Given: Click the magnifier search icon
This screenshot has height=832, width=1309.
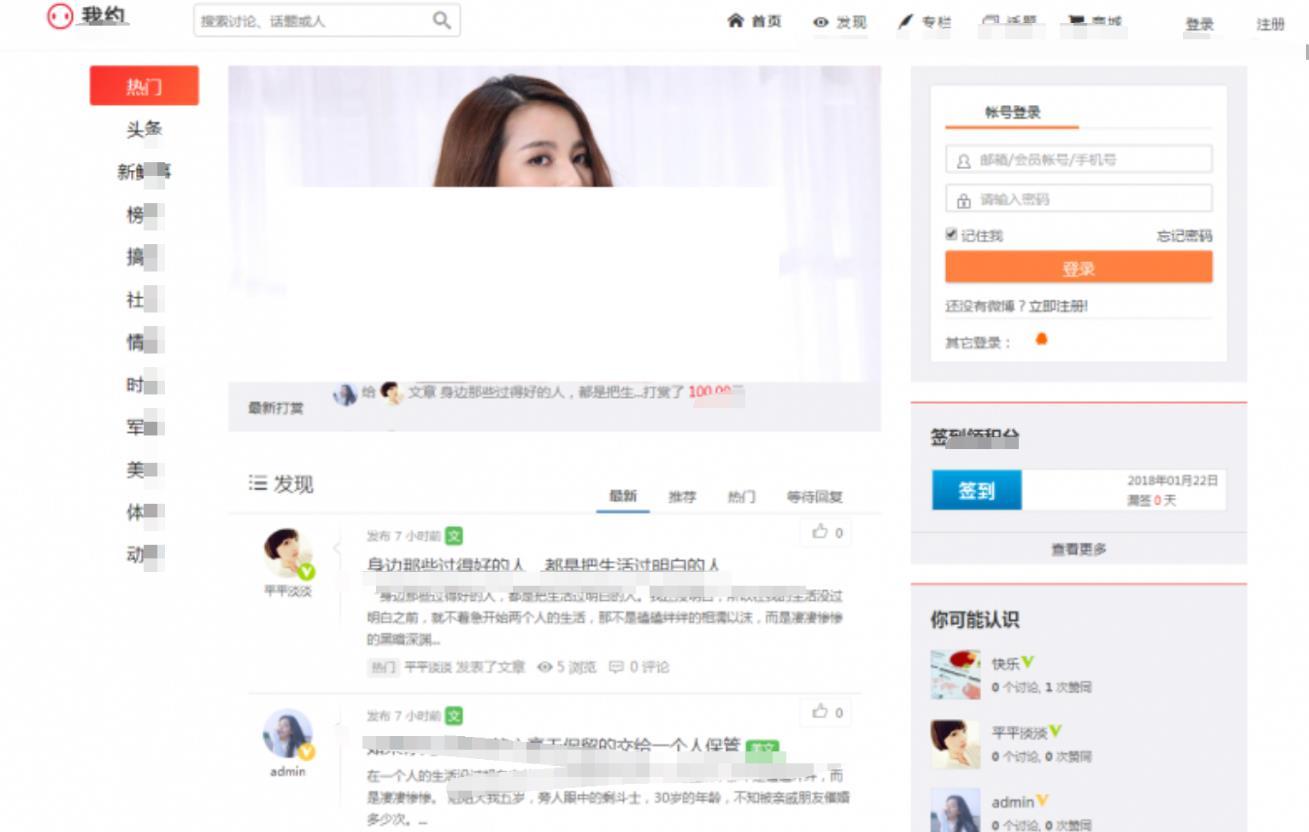Looking at the screenshot, I should coord(441,19).
